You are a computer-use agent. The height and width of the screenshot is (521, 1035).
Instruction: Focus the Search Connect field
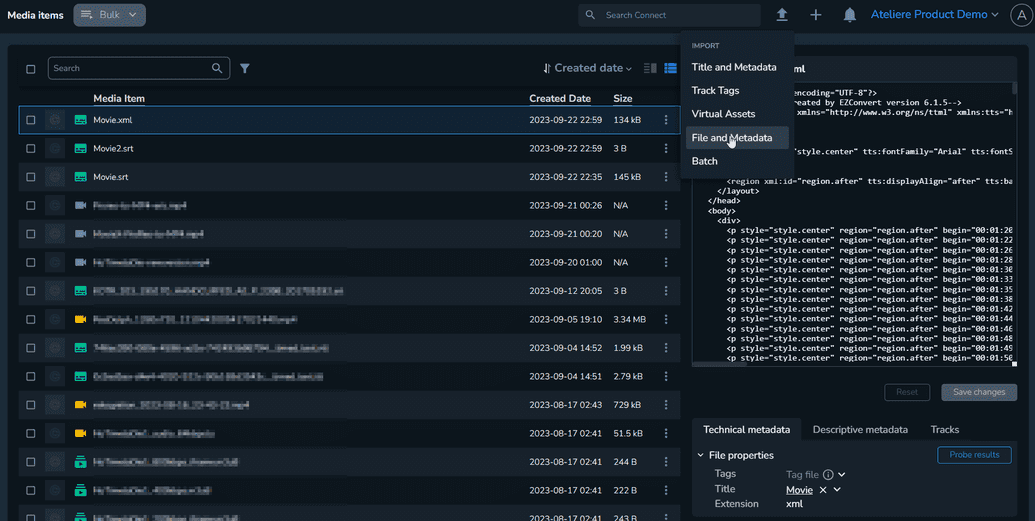pos(669,15)
